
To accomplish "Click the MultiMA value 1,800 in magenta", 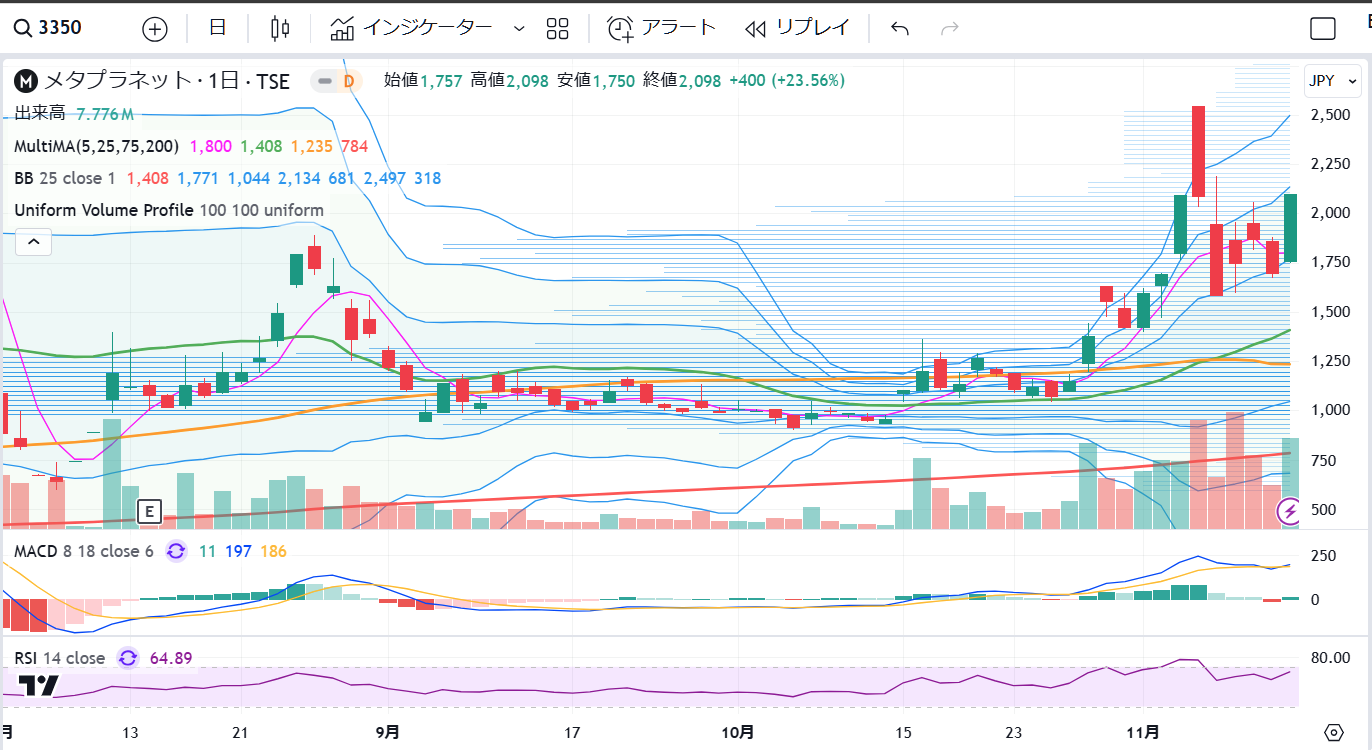I will coord(211,146).
